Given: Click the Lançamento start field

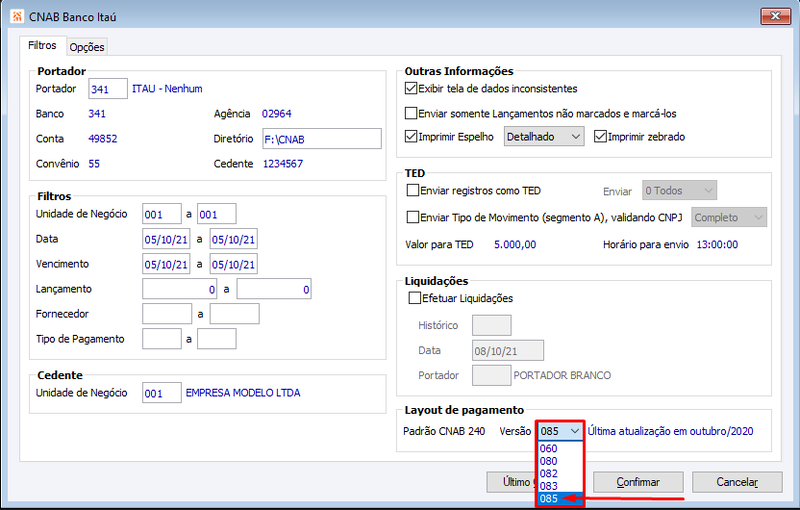Looking at the screenshot, I should click(180, 289).
